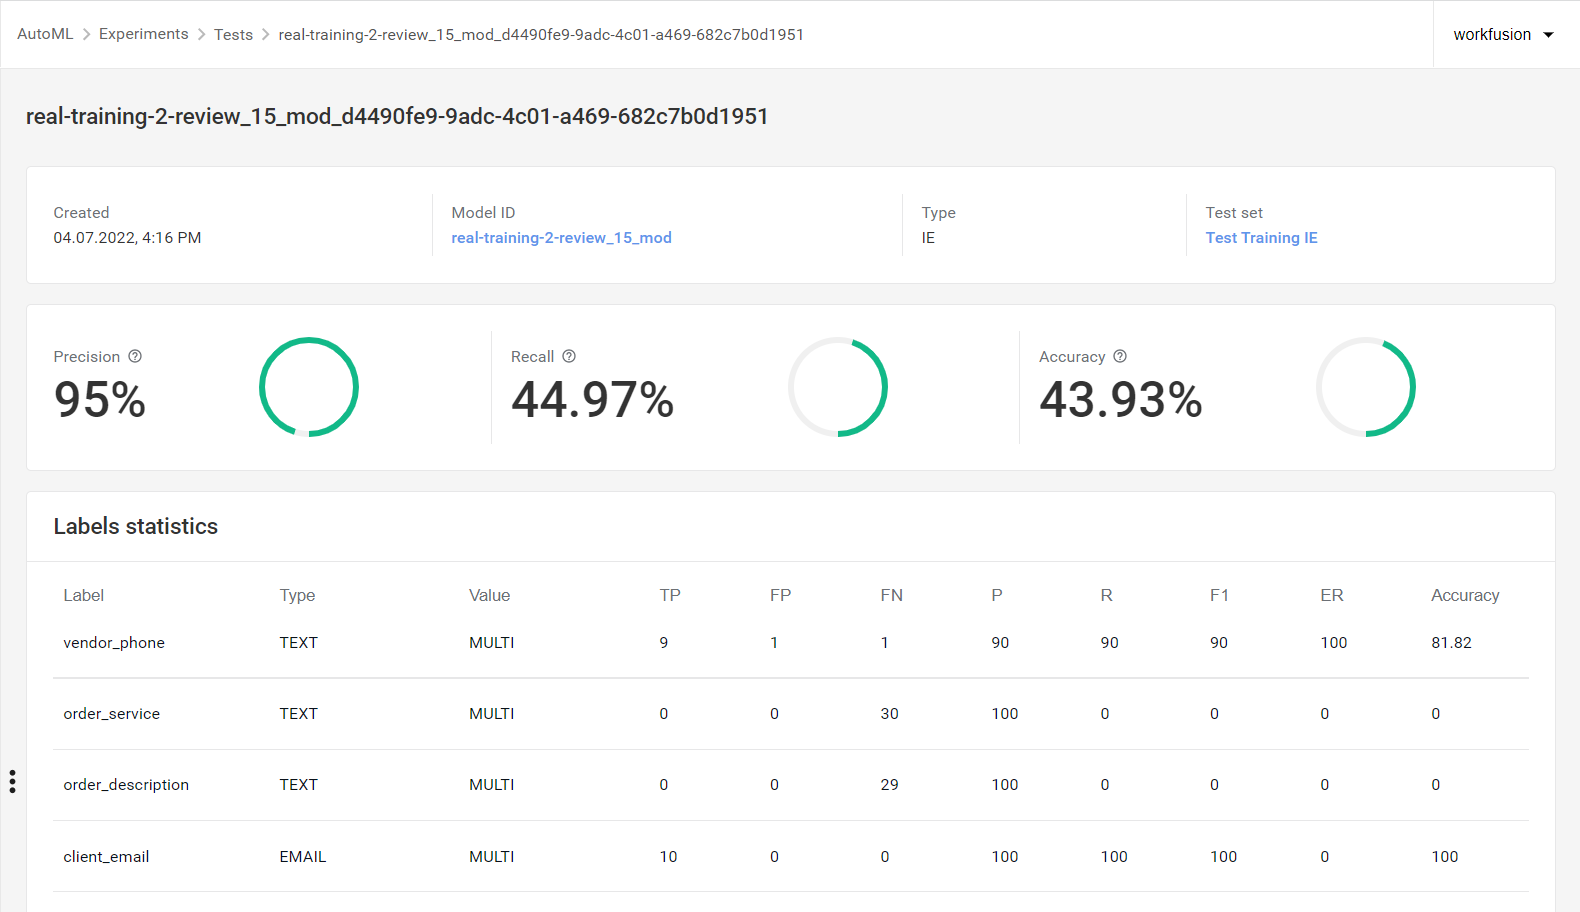Select the vendor_phone label row

[x=791, y=643]
